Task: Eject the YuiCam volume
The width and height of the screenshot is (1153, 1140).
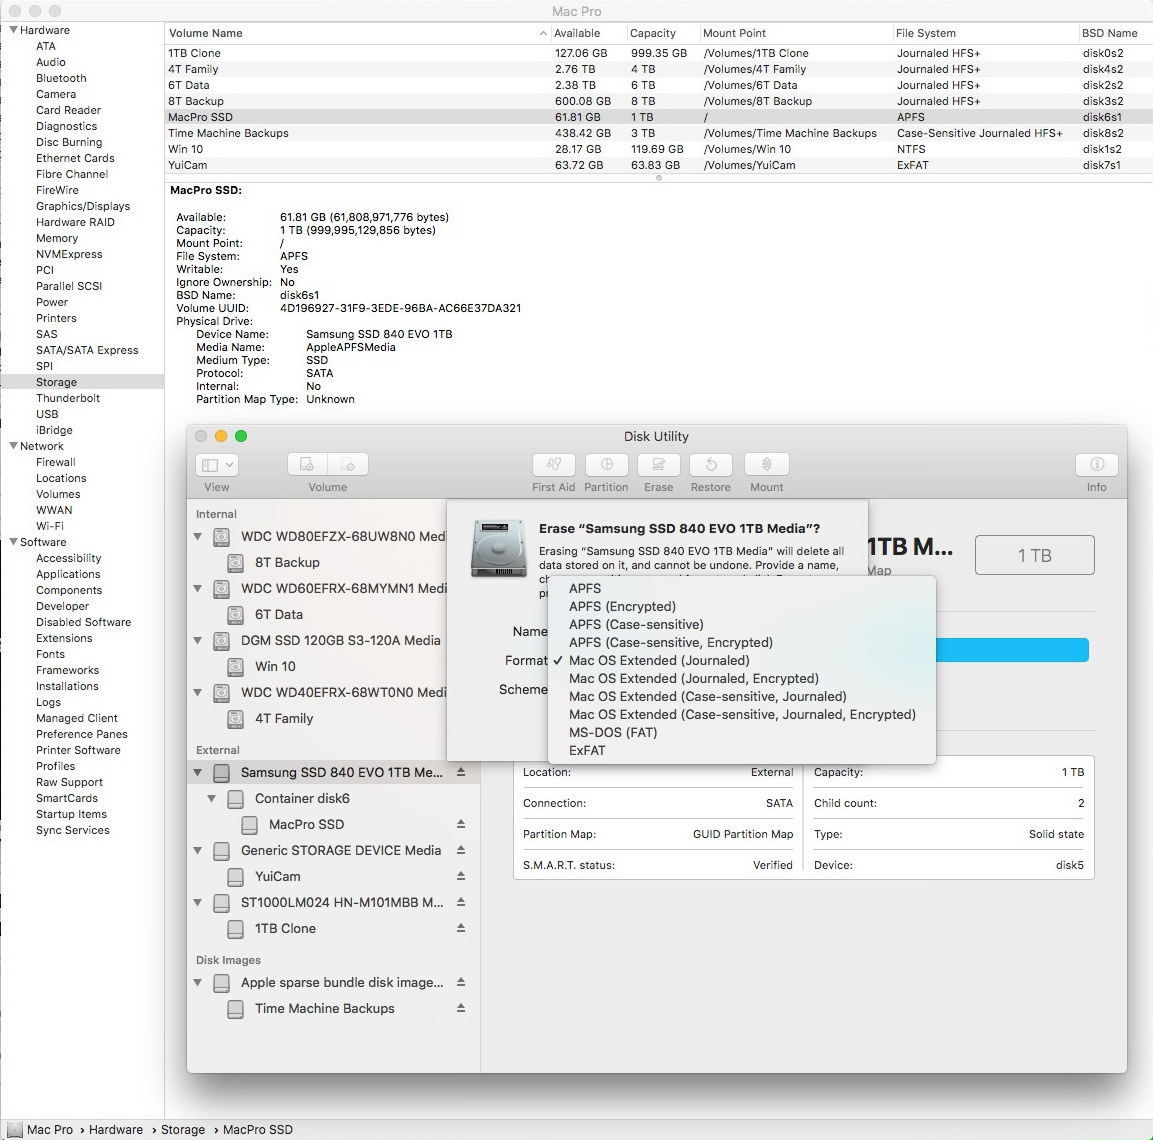Action: pos(461,876)
